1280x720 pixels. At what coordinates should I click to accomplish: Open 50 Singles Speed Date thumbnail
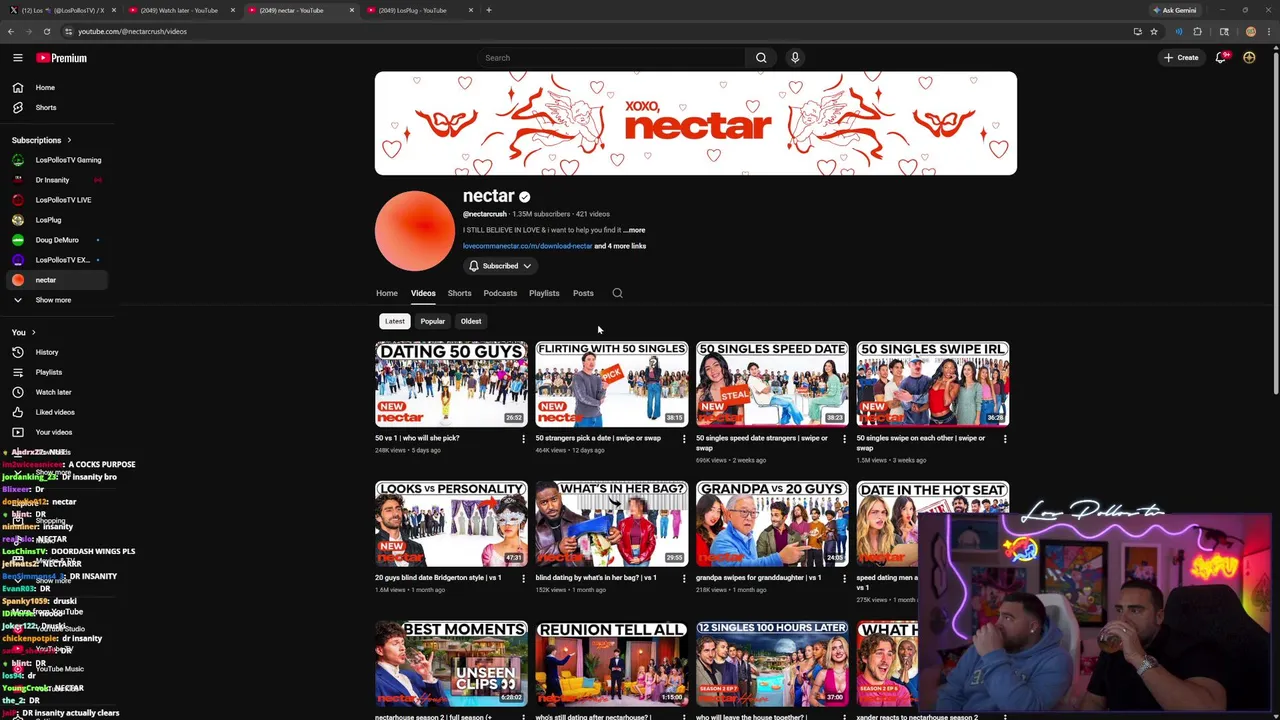click(772, 384)
